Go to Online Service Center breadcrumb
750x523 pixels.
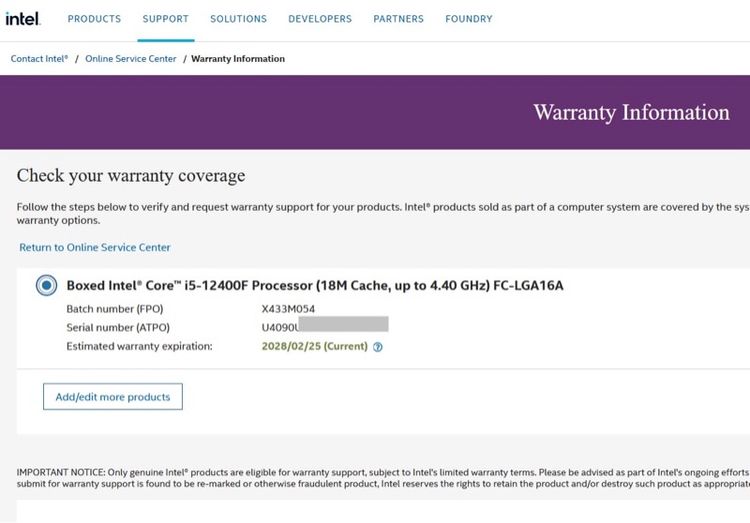pos(131,58)
